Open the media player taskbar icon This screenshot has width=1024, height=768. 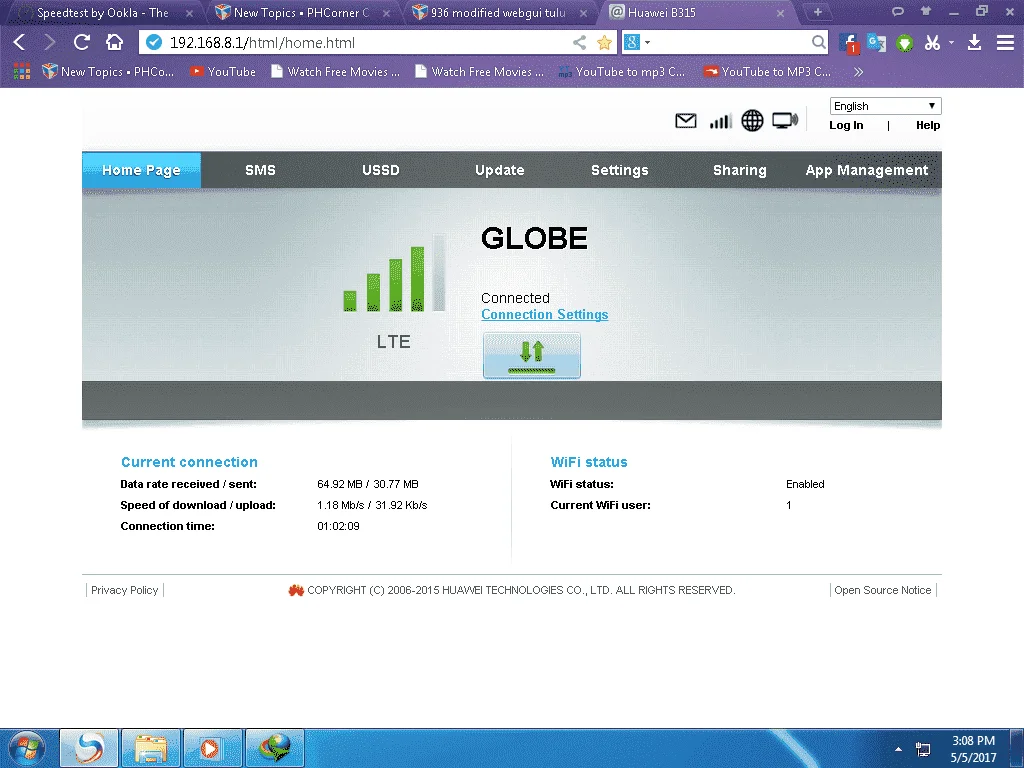click(x=212, y=748)
